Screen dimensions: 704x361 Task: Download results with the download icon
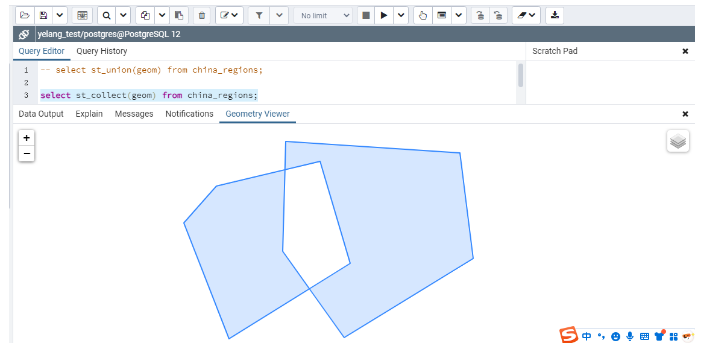[x=555, y=15]
